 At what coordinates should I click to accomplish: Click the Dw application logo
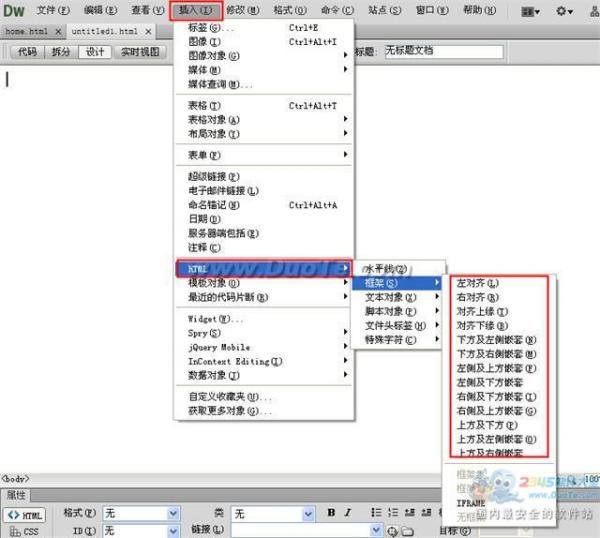point(14,10)
